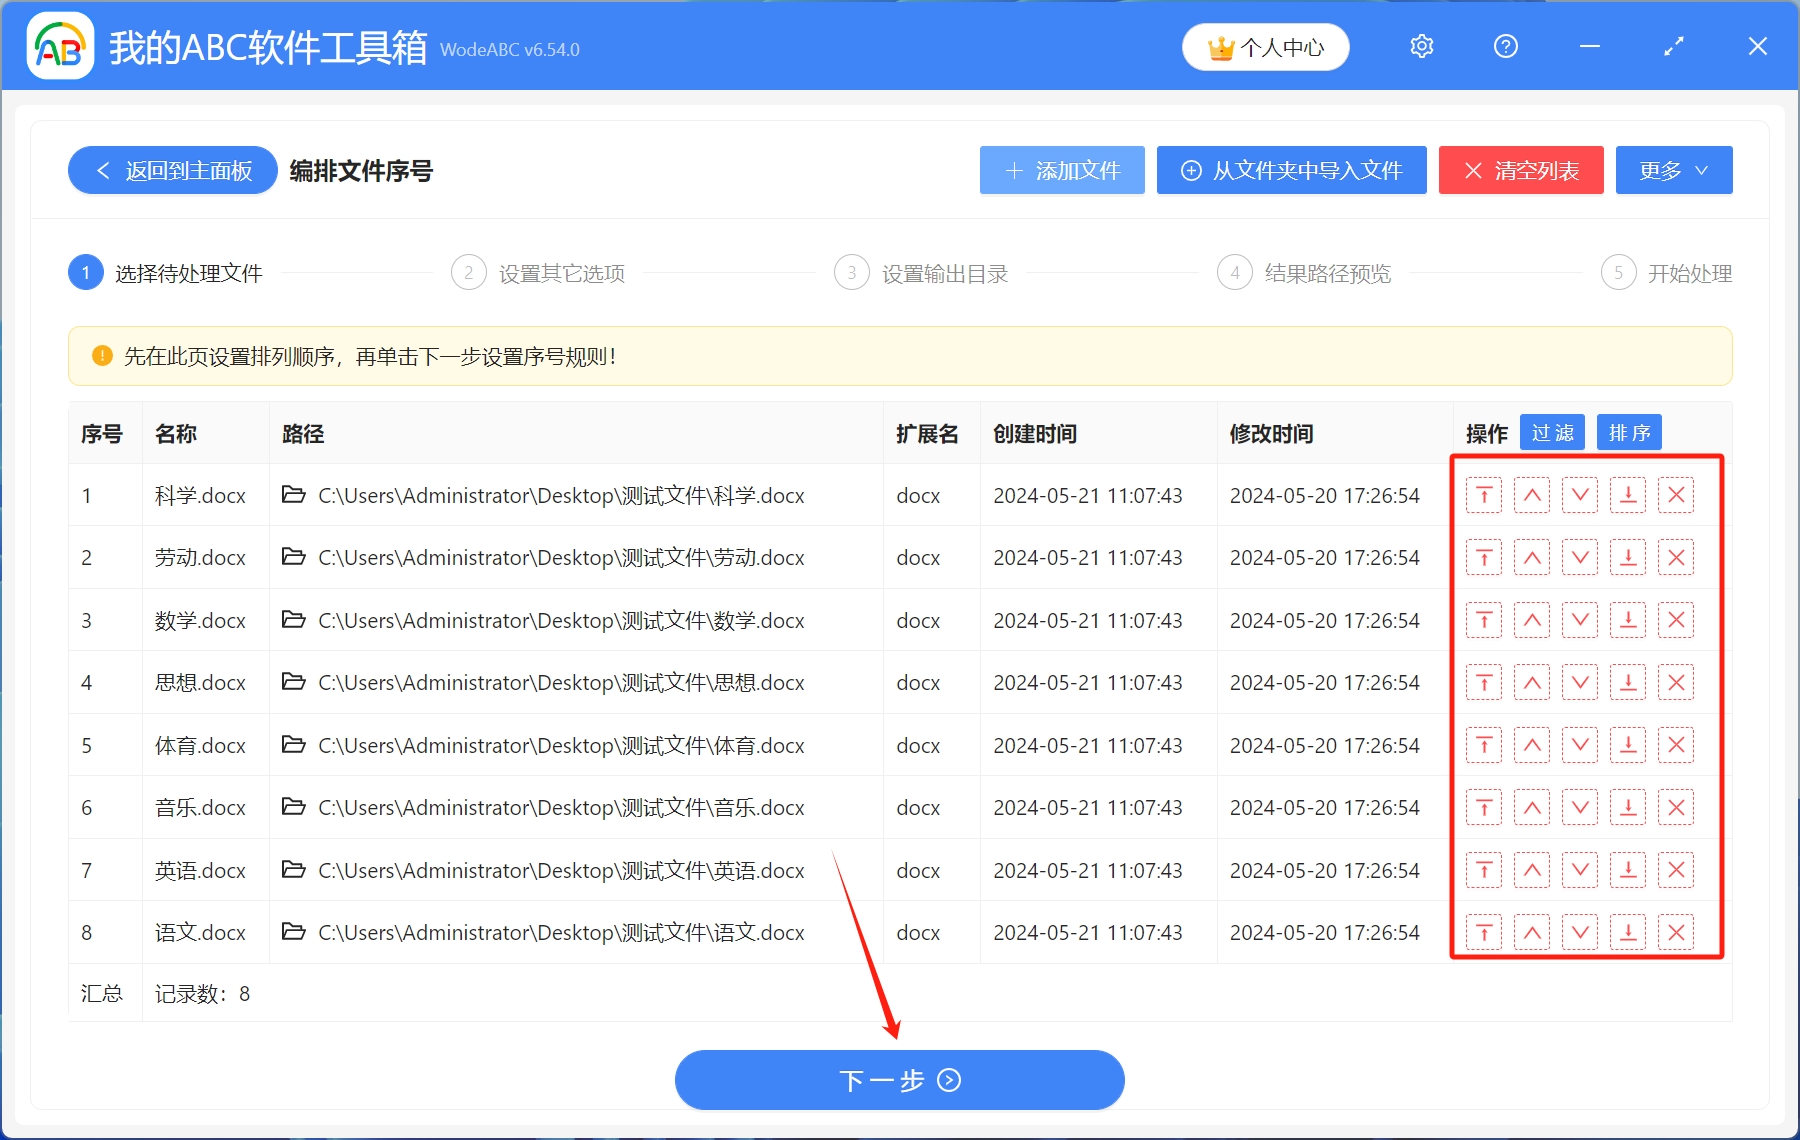Click 清空列表 to clear the file list
The height and width of the screenshot is (1140, 1800).
1520,170
